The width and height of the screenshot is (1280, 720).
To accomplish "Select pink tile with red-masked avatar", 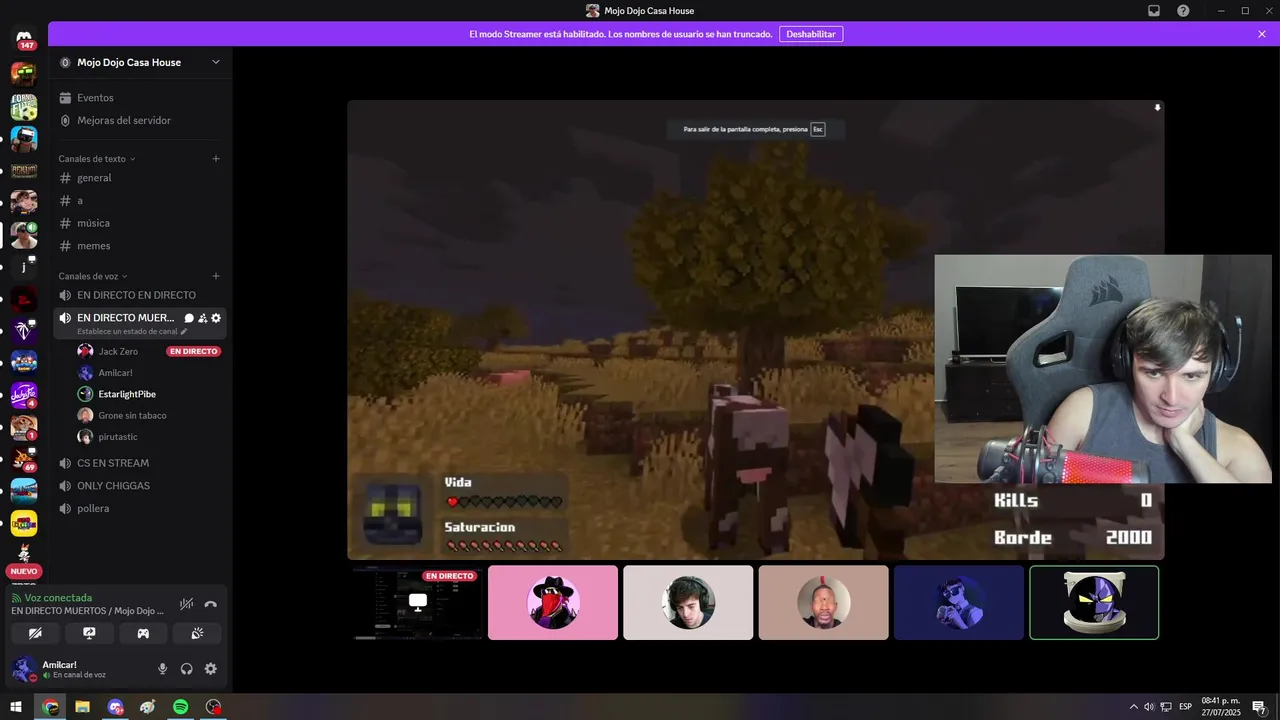I will pos(553,602).
